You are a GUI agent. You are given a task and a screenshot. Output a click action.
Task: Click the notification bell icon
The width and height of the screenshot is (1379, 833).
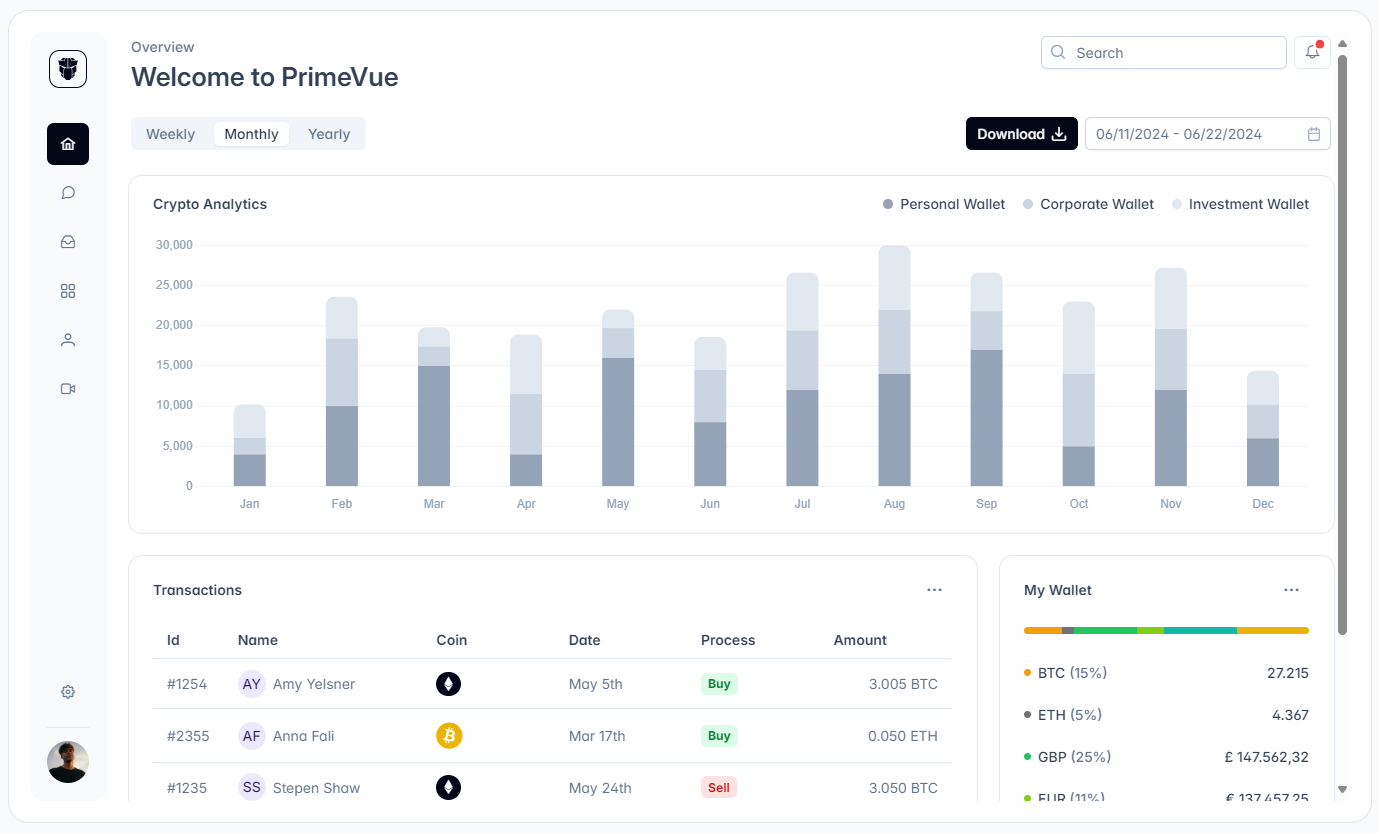pos(1312,53)
